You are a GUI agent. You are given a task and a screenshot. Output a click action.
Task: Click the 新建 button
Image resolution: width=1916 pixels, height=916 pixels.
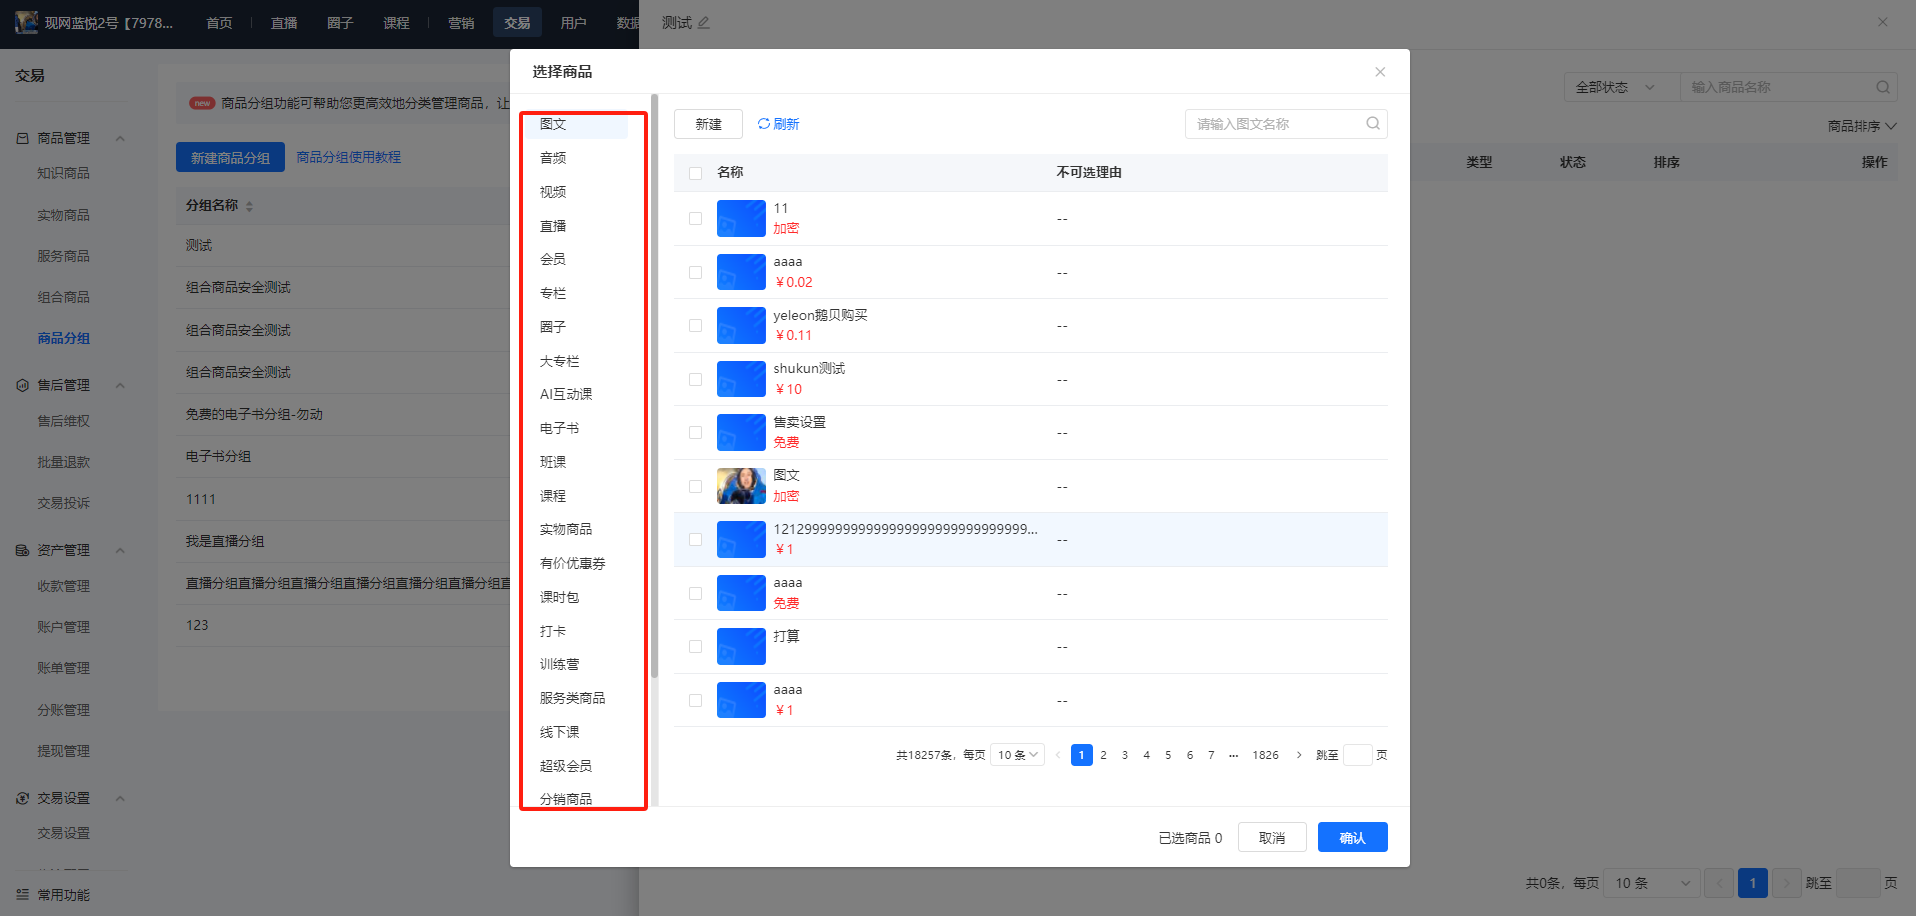click(708, 124)
